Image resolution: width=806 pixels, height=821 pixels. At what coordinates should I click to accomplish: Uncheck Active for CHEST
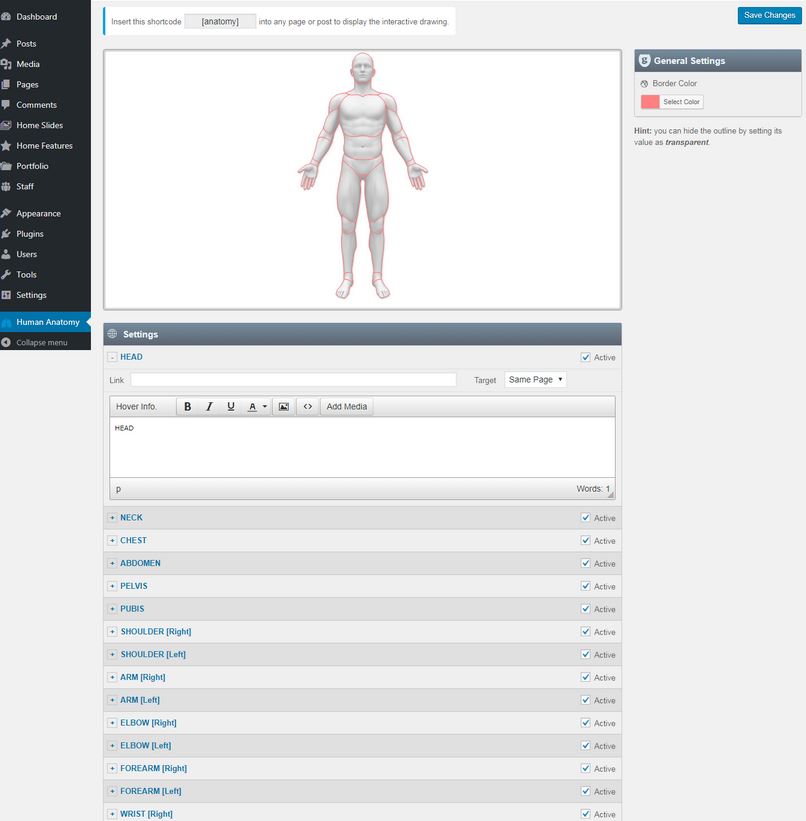click(586, 540)
